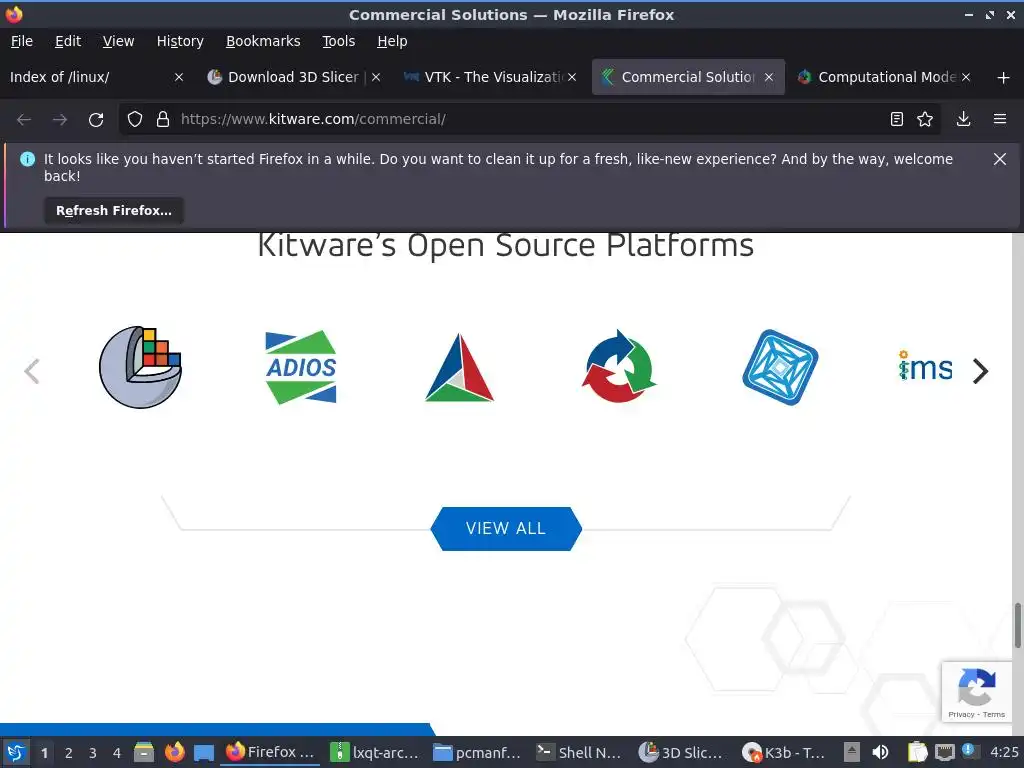Image resolution: width=1024 pixels, height=768 pixels.
Task: Open the clipboard tray icon
Action: coord(917,752)
